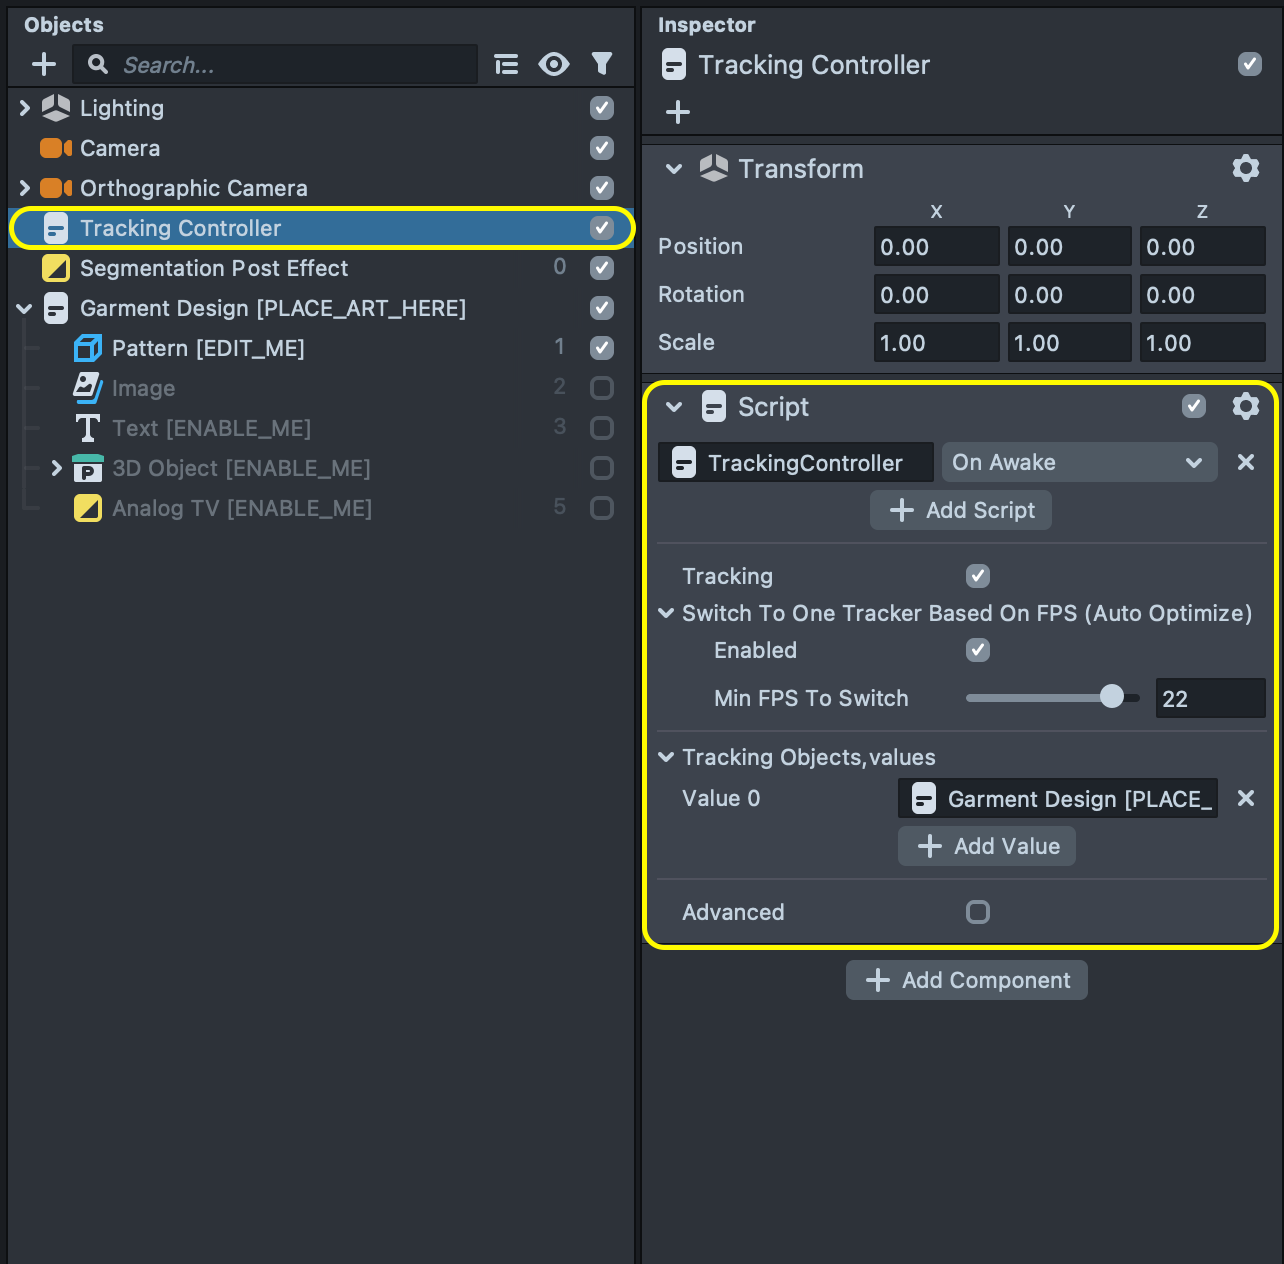Toggle the Objects panel visibility eye icon
The image size is (1284, 1264).
coord(553,65)
